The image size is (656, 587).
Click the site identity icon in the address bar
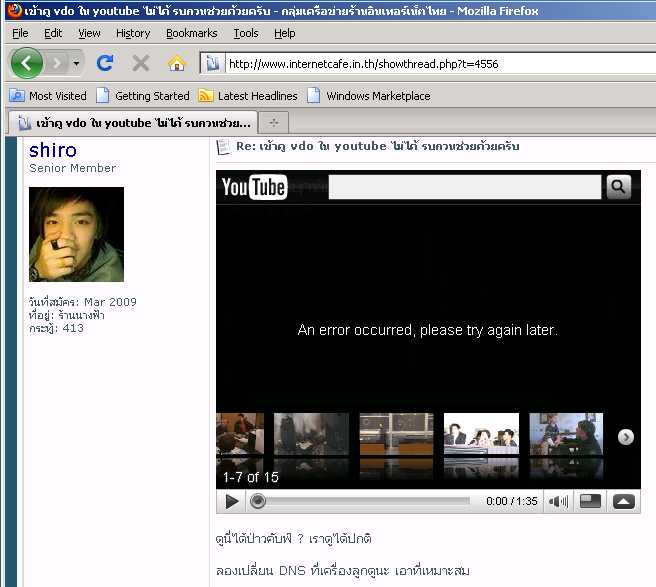[213, 64]
